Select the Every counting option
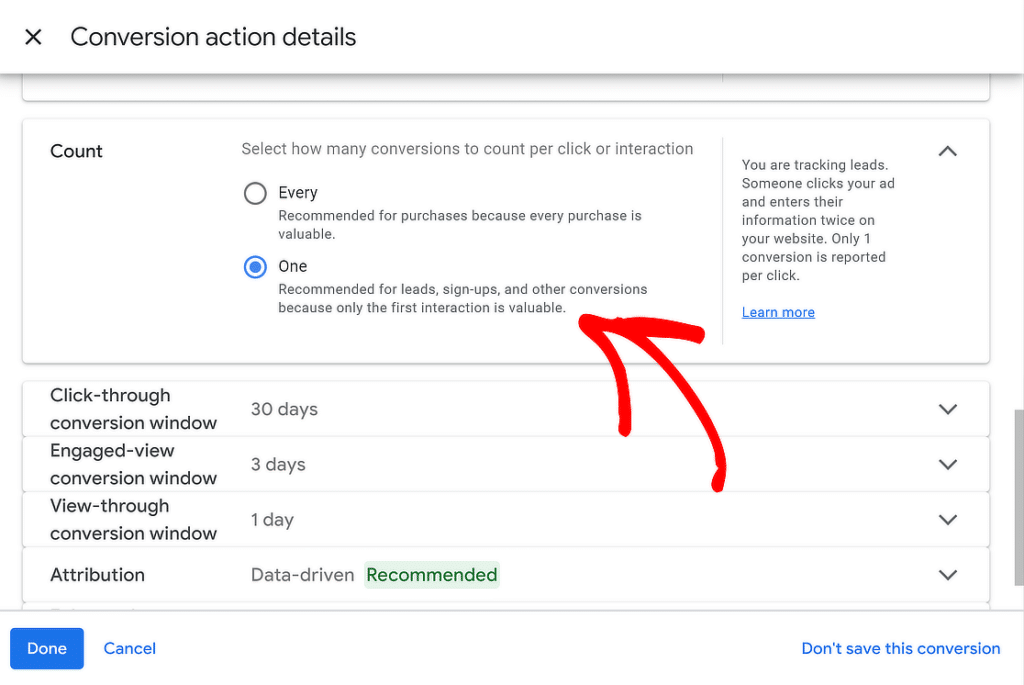1024x685 pixels. point(255,193)
